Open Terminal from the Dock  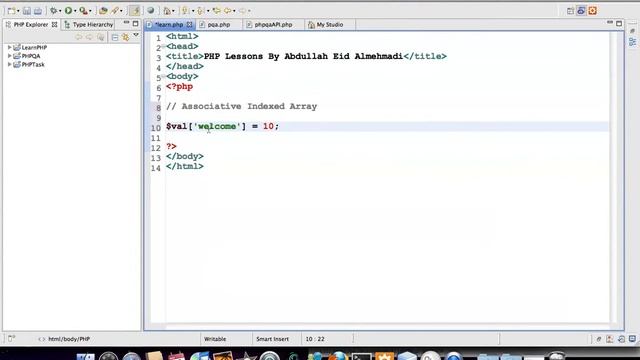coord(362,357)
